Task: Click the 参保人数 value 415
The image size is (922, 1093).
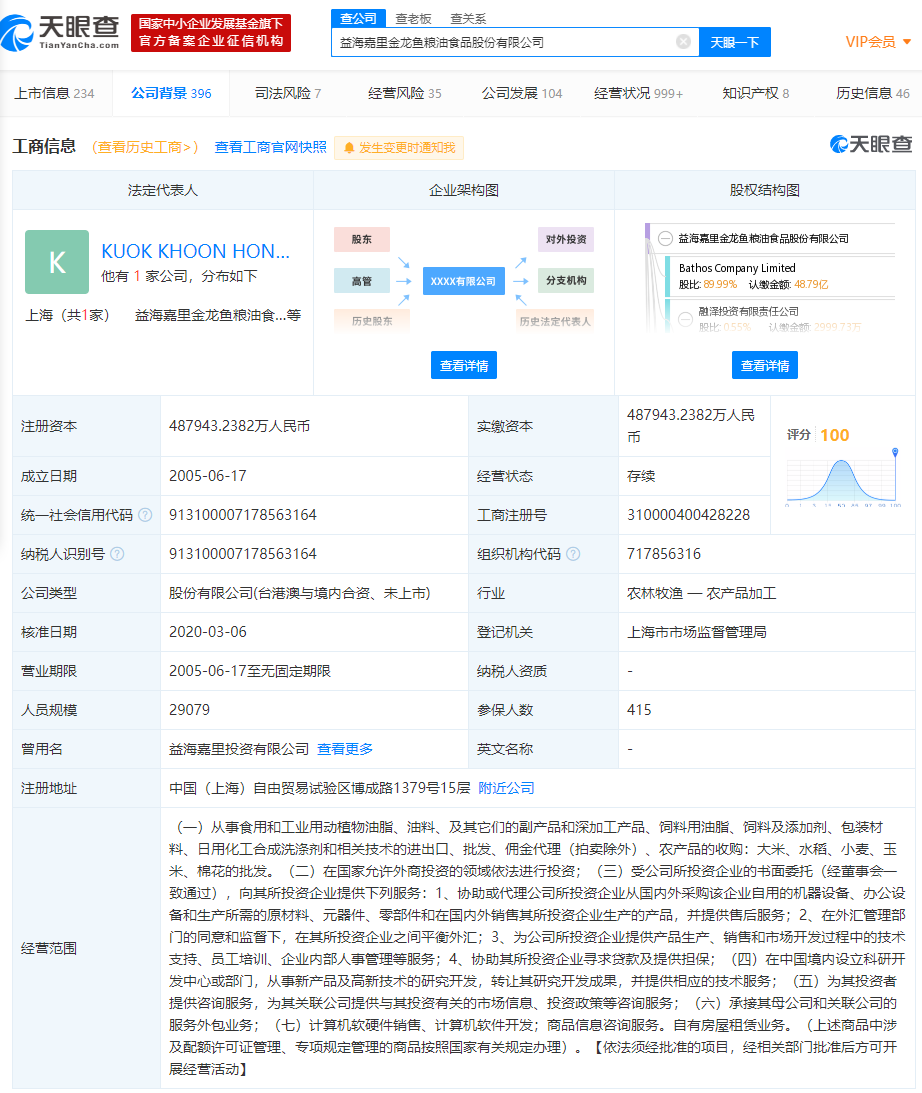Action: (x=639, y=710)
